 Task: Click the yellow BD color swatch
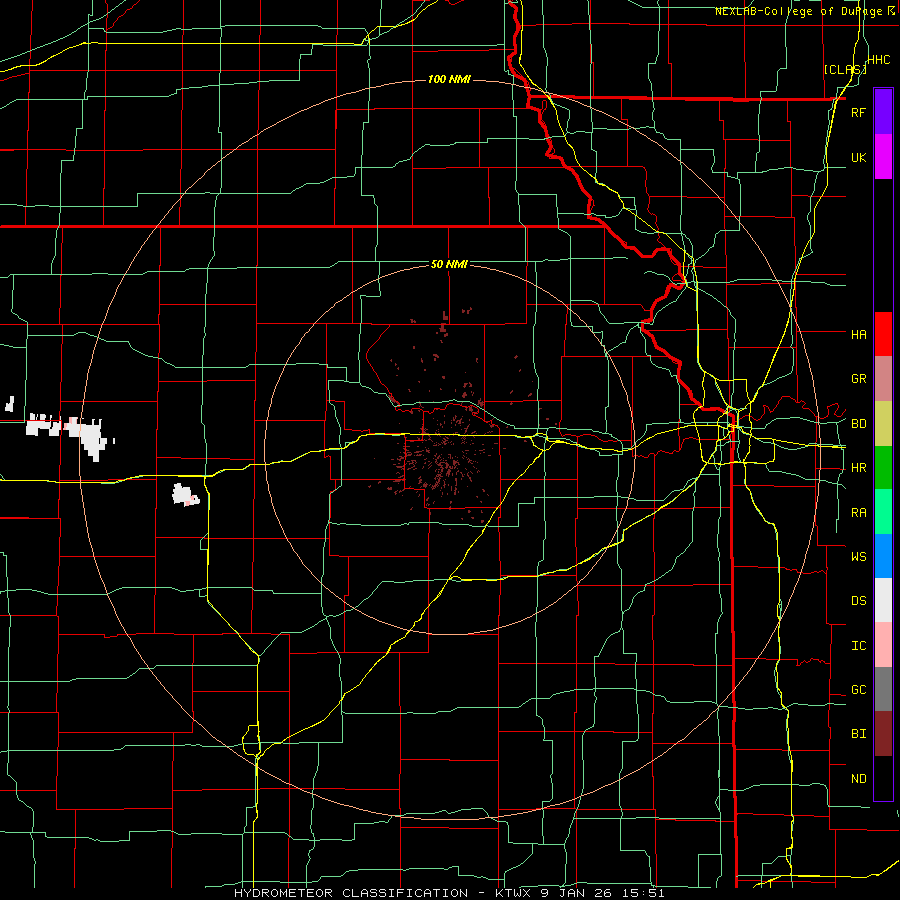(883, 423)
